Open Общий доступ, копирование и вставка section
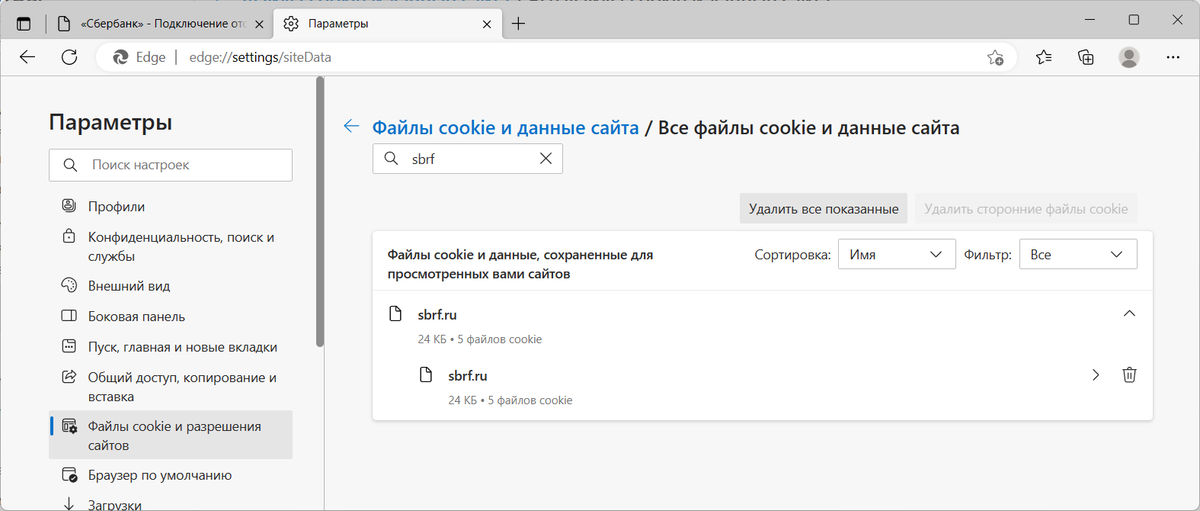Screen dimensions: 1200x511 171,387
